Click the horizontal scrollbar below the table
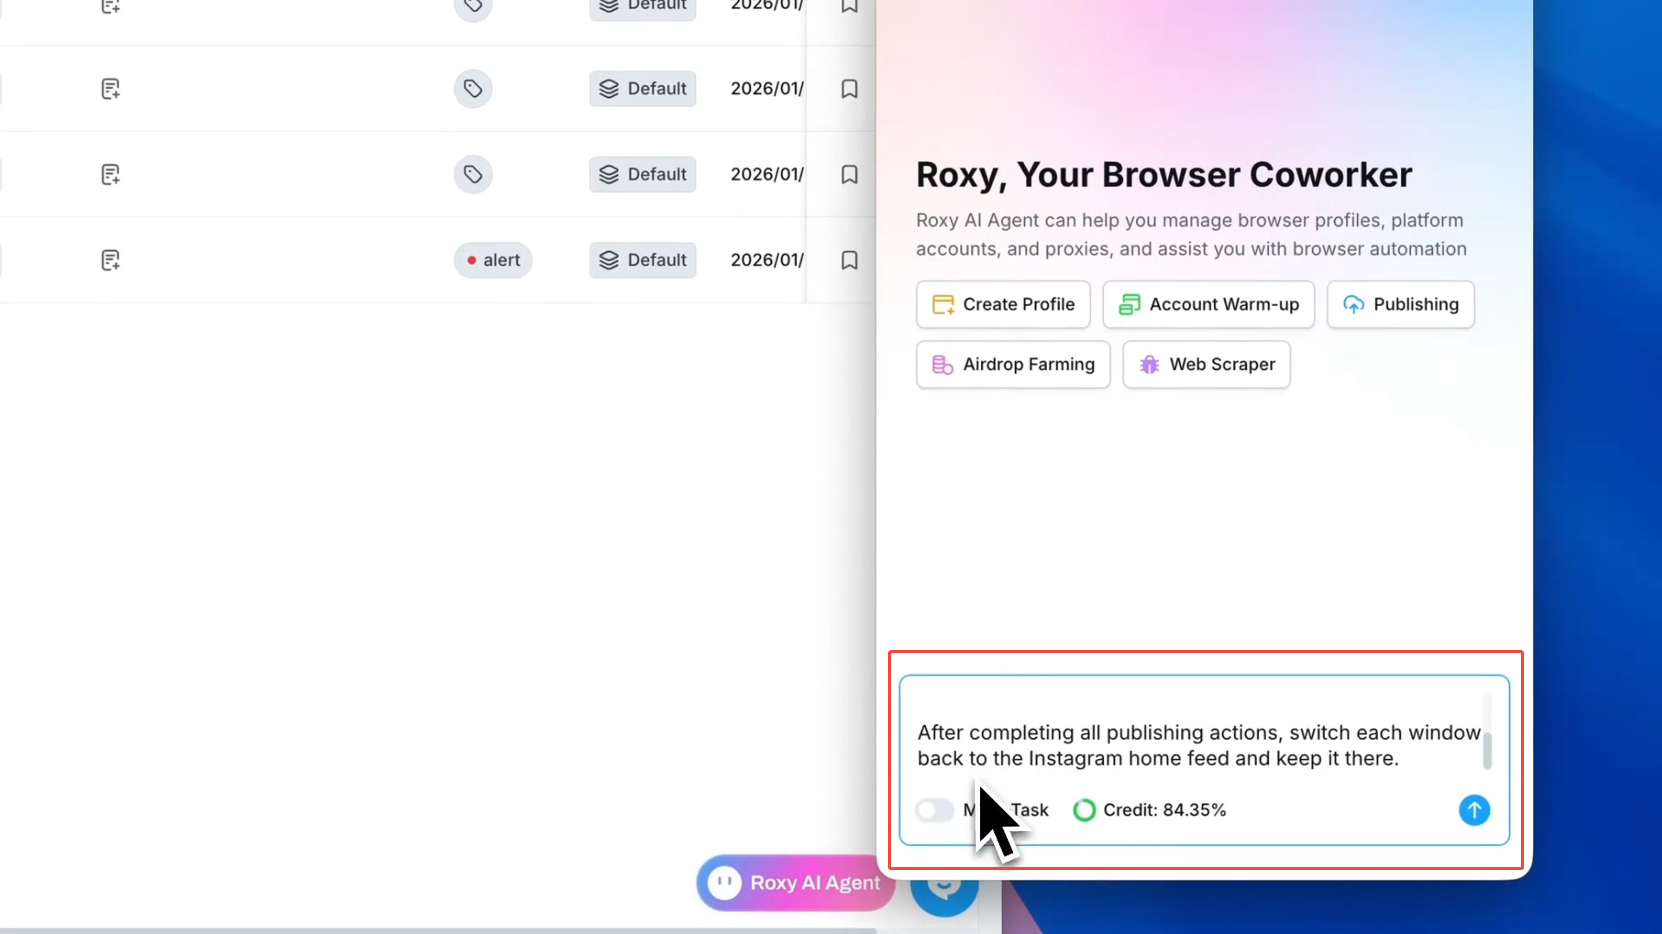The width and height of the screenshot is (1662, 934). pos(438,930)
